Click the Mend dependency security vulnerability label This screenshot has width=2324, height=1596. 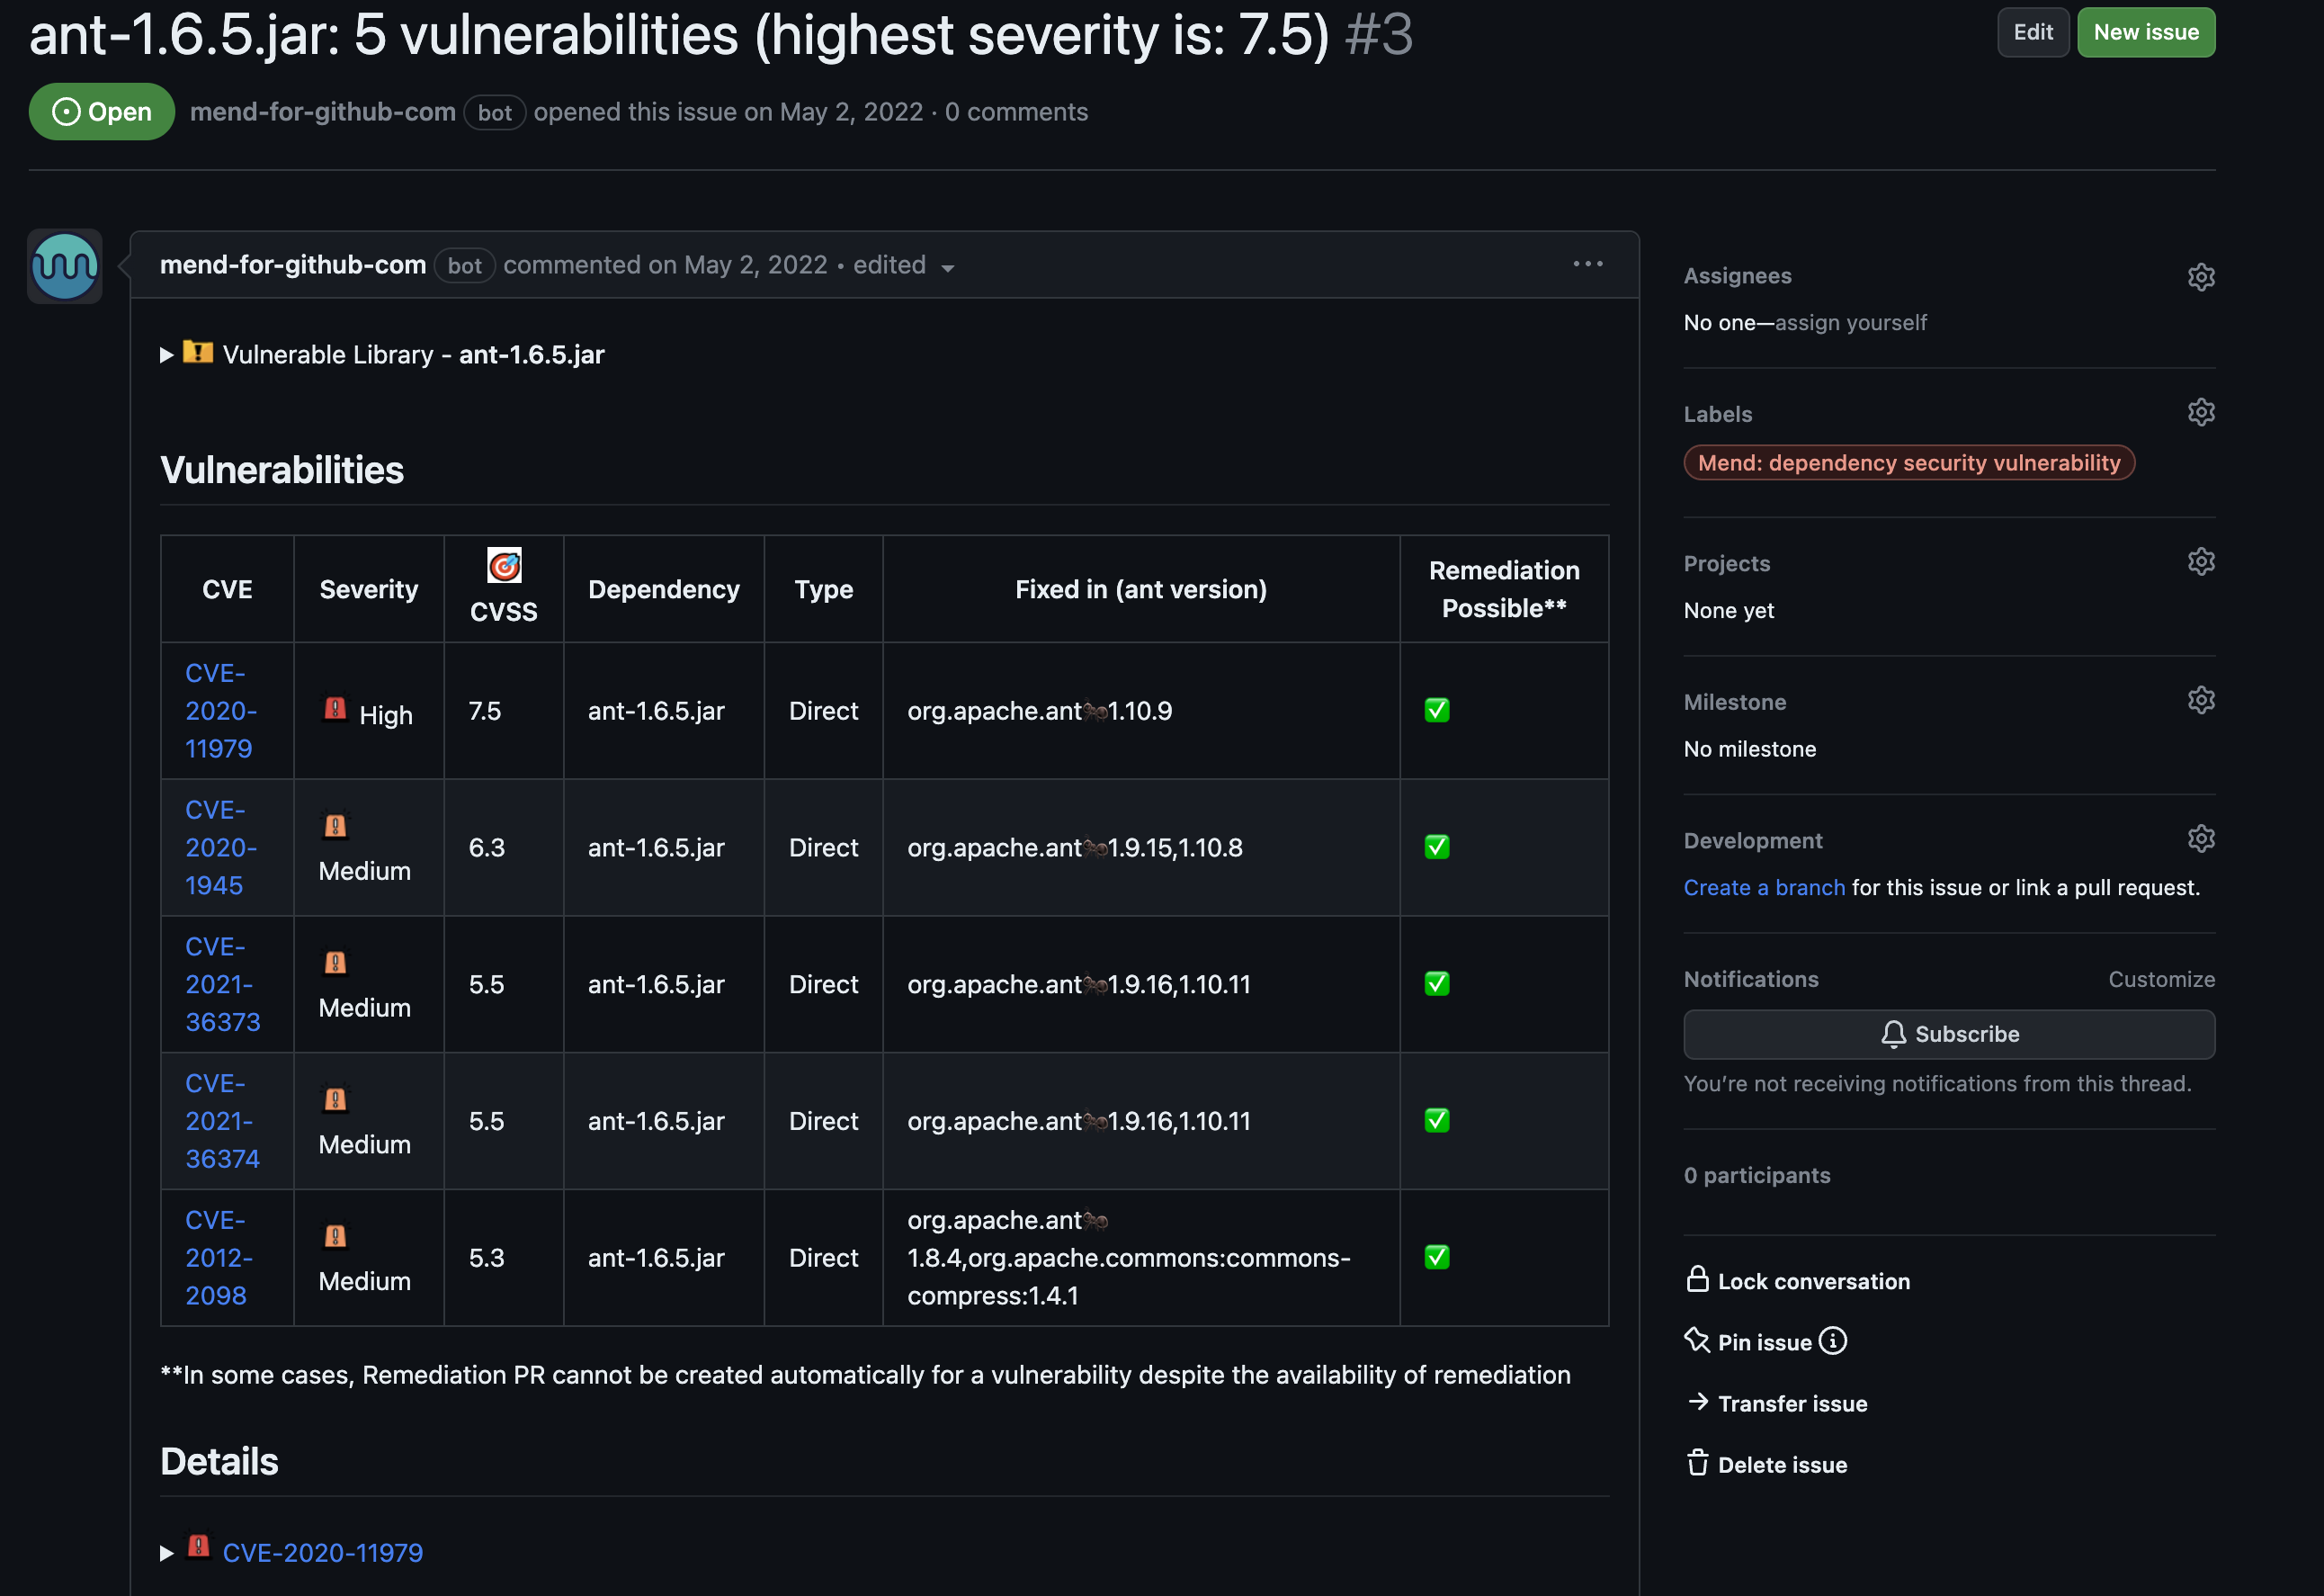point(1908,463)
